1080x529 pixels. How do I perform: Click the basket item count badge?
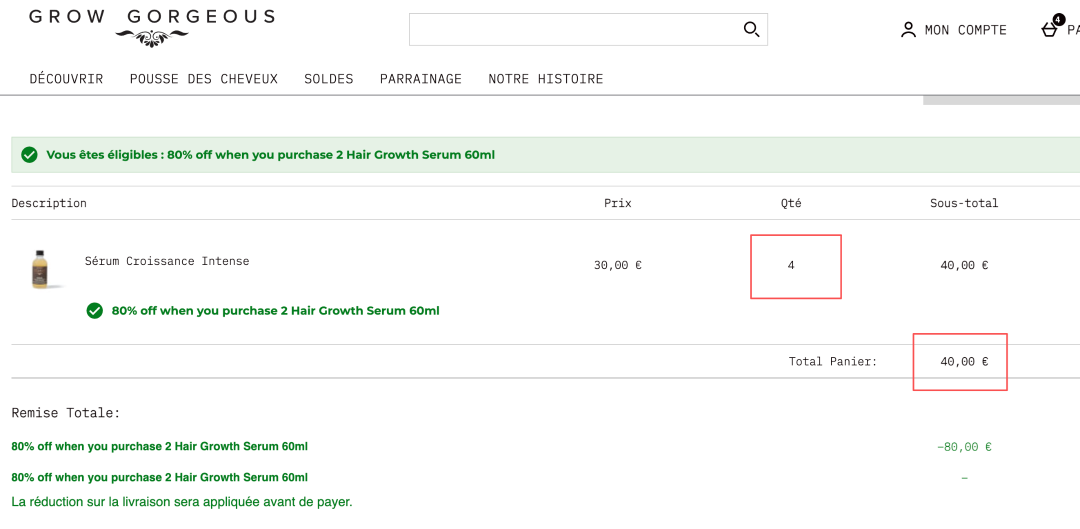pyautogui.click(x=1059, y=19)
